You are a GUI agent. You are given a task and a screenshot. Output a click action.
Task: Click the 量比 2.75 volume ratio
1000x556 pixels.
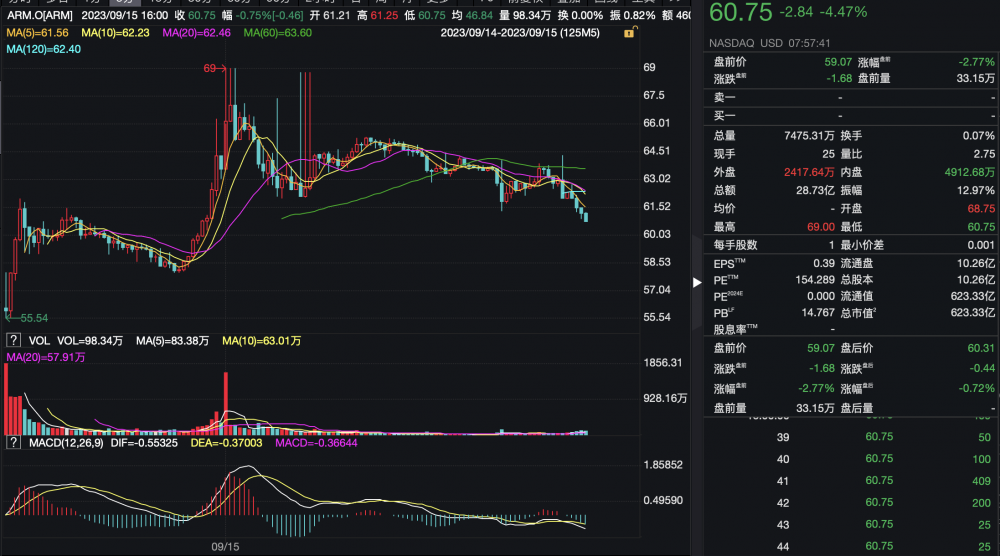click(984, 154)
